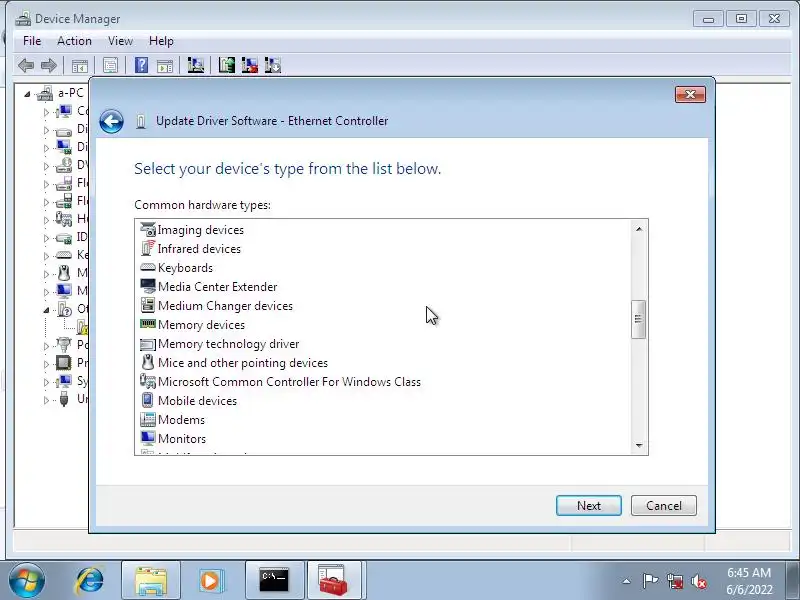Open the Help menu

tap(161, 41)
